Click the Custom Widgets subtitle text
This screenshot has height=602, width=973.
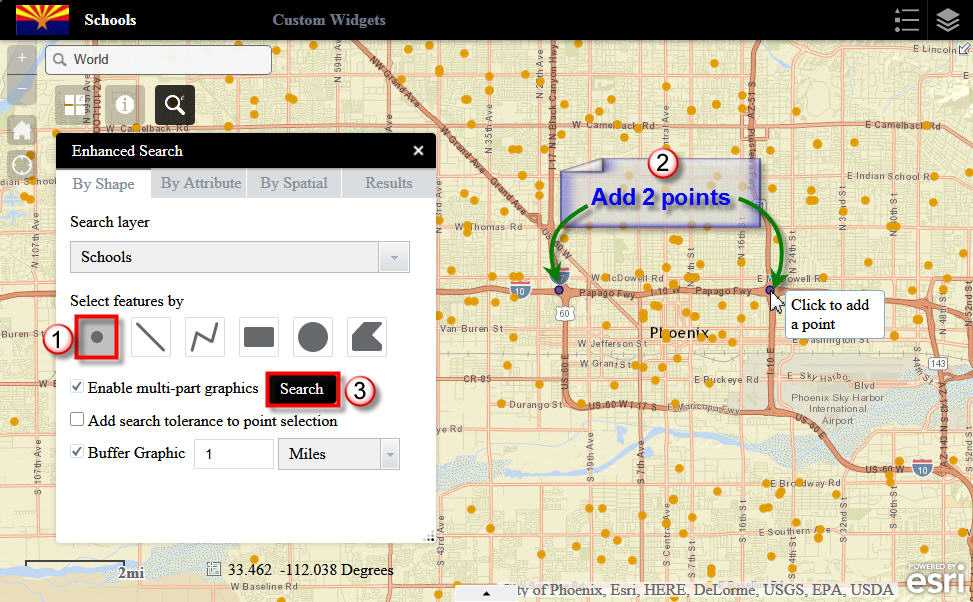[x=329, y=20]
